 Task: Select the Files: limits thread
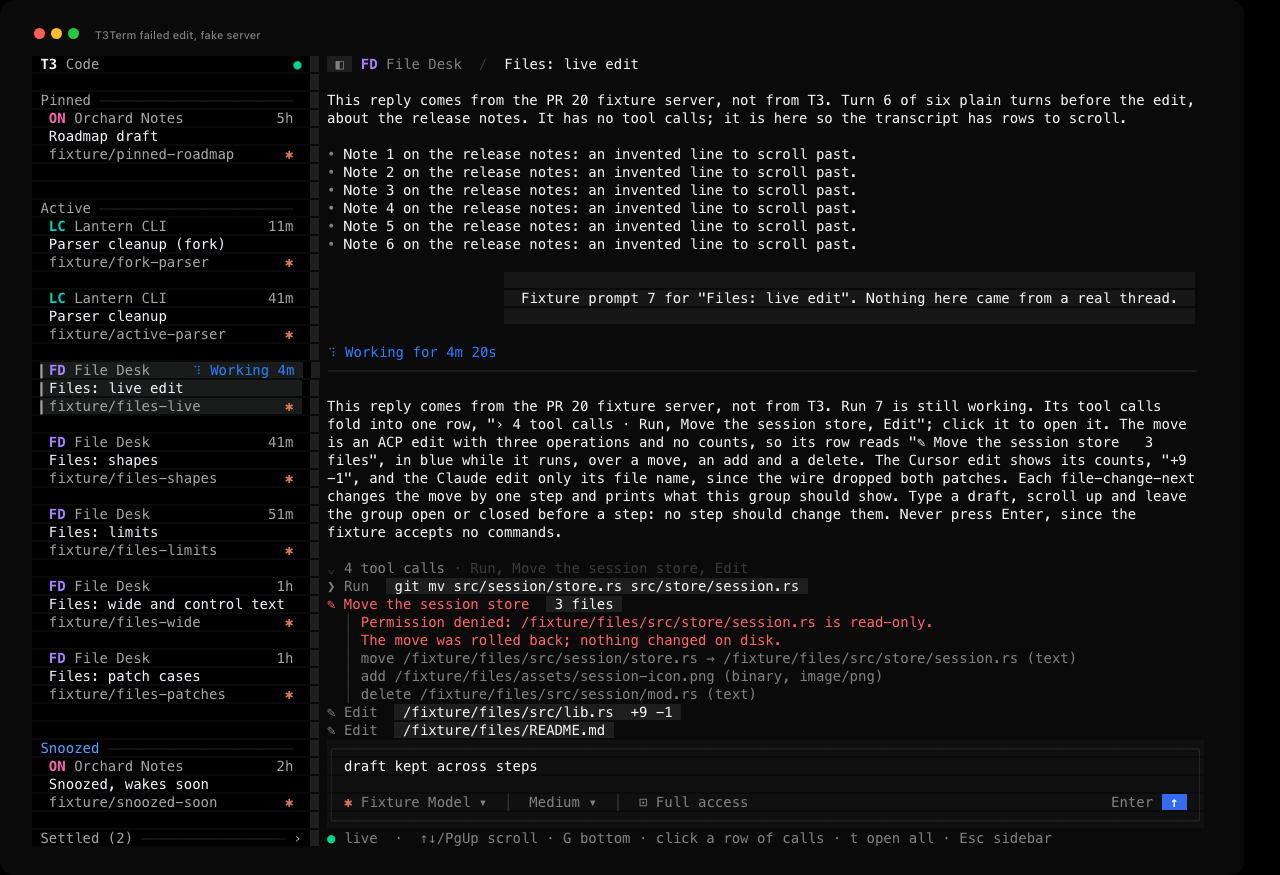[x=103, y=532]
